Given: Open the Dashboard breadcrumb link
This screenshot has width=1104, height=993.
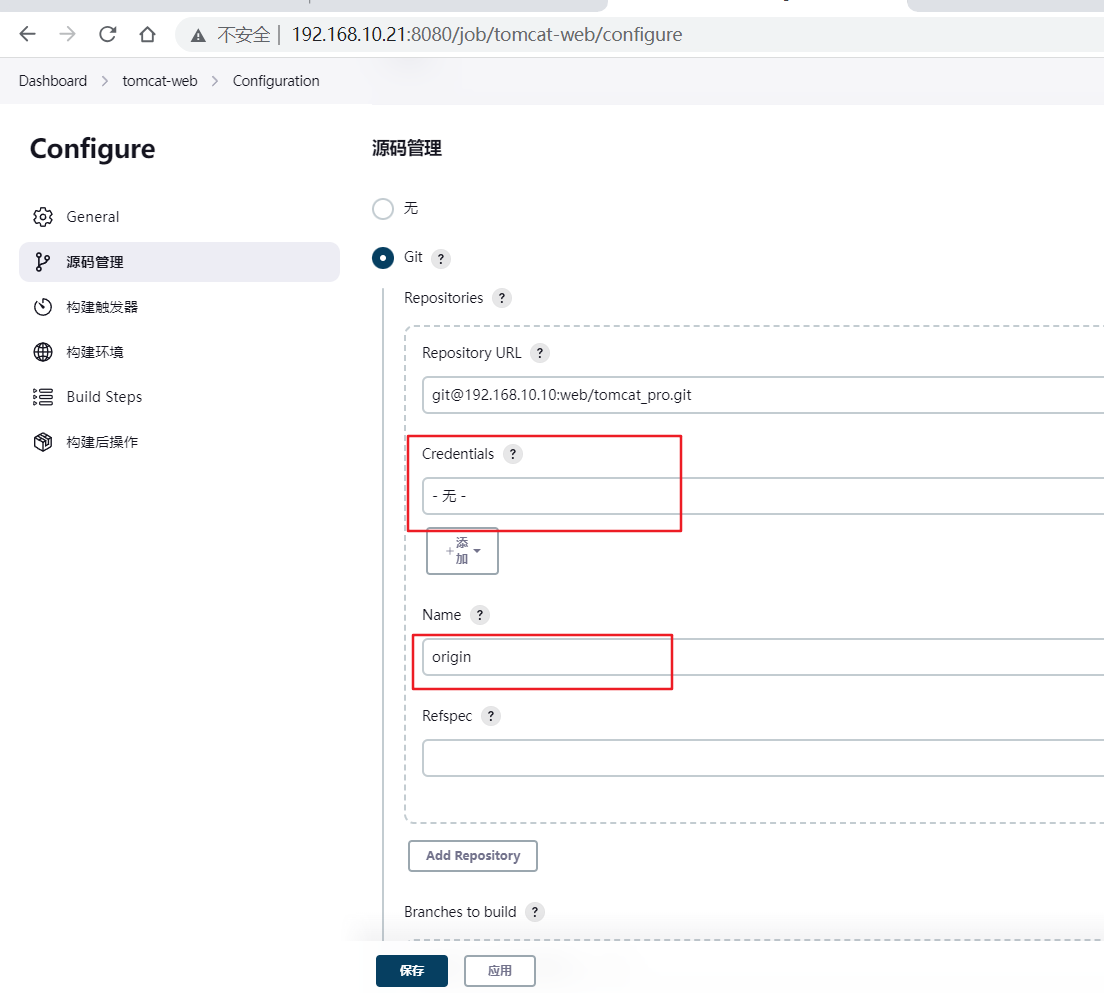Looking at the screenshot, I should (53, 81).
